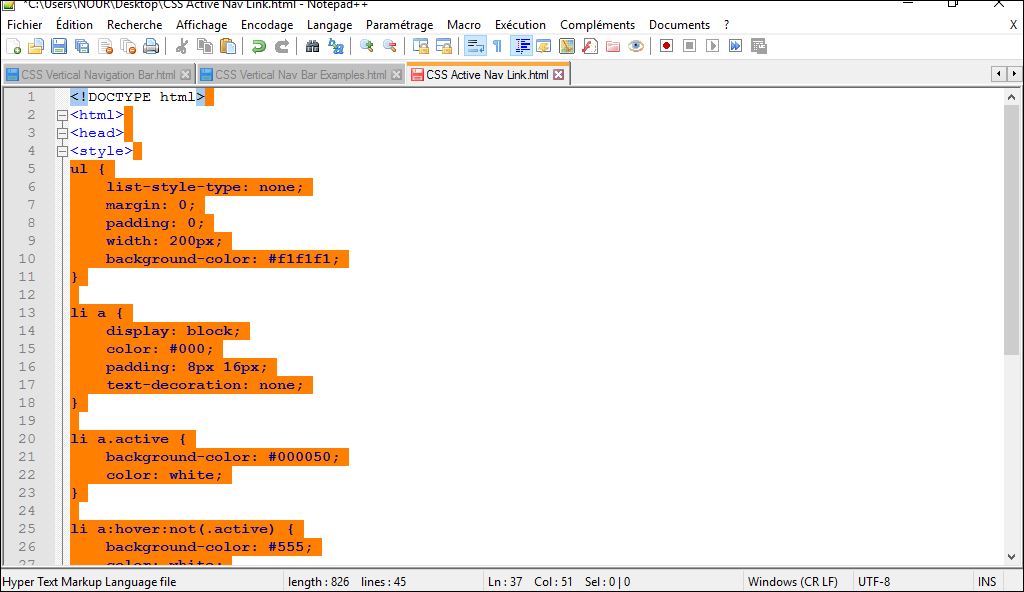Open the Function List panel icon

[590, 46]
